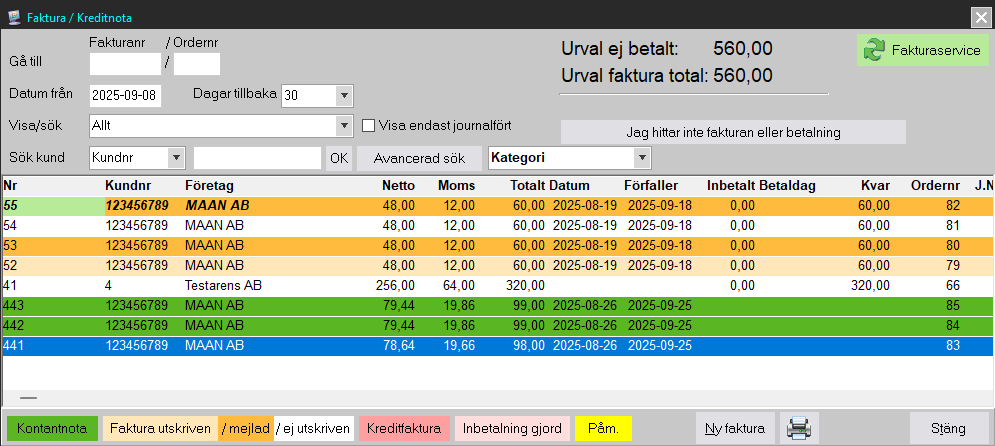Click the Inbetalning gjord legend swatch
995x446 pixels.
pyautogui.click(x=512, y=428)
